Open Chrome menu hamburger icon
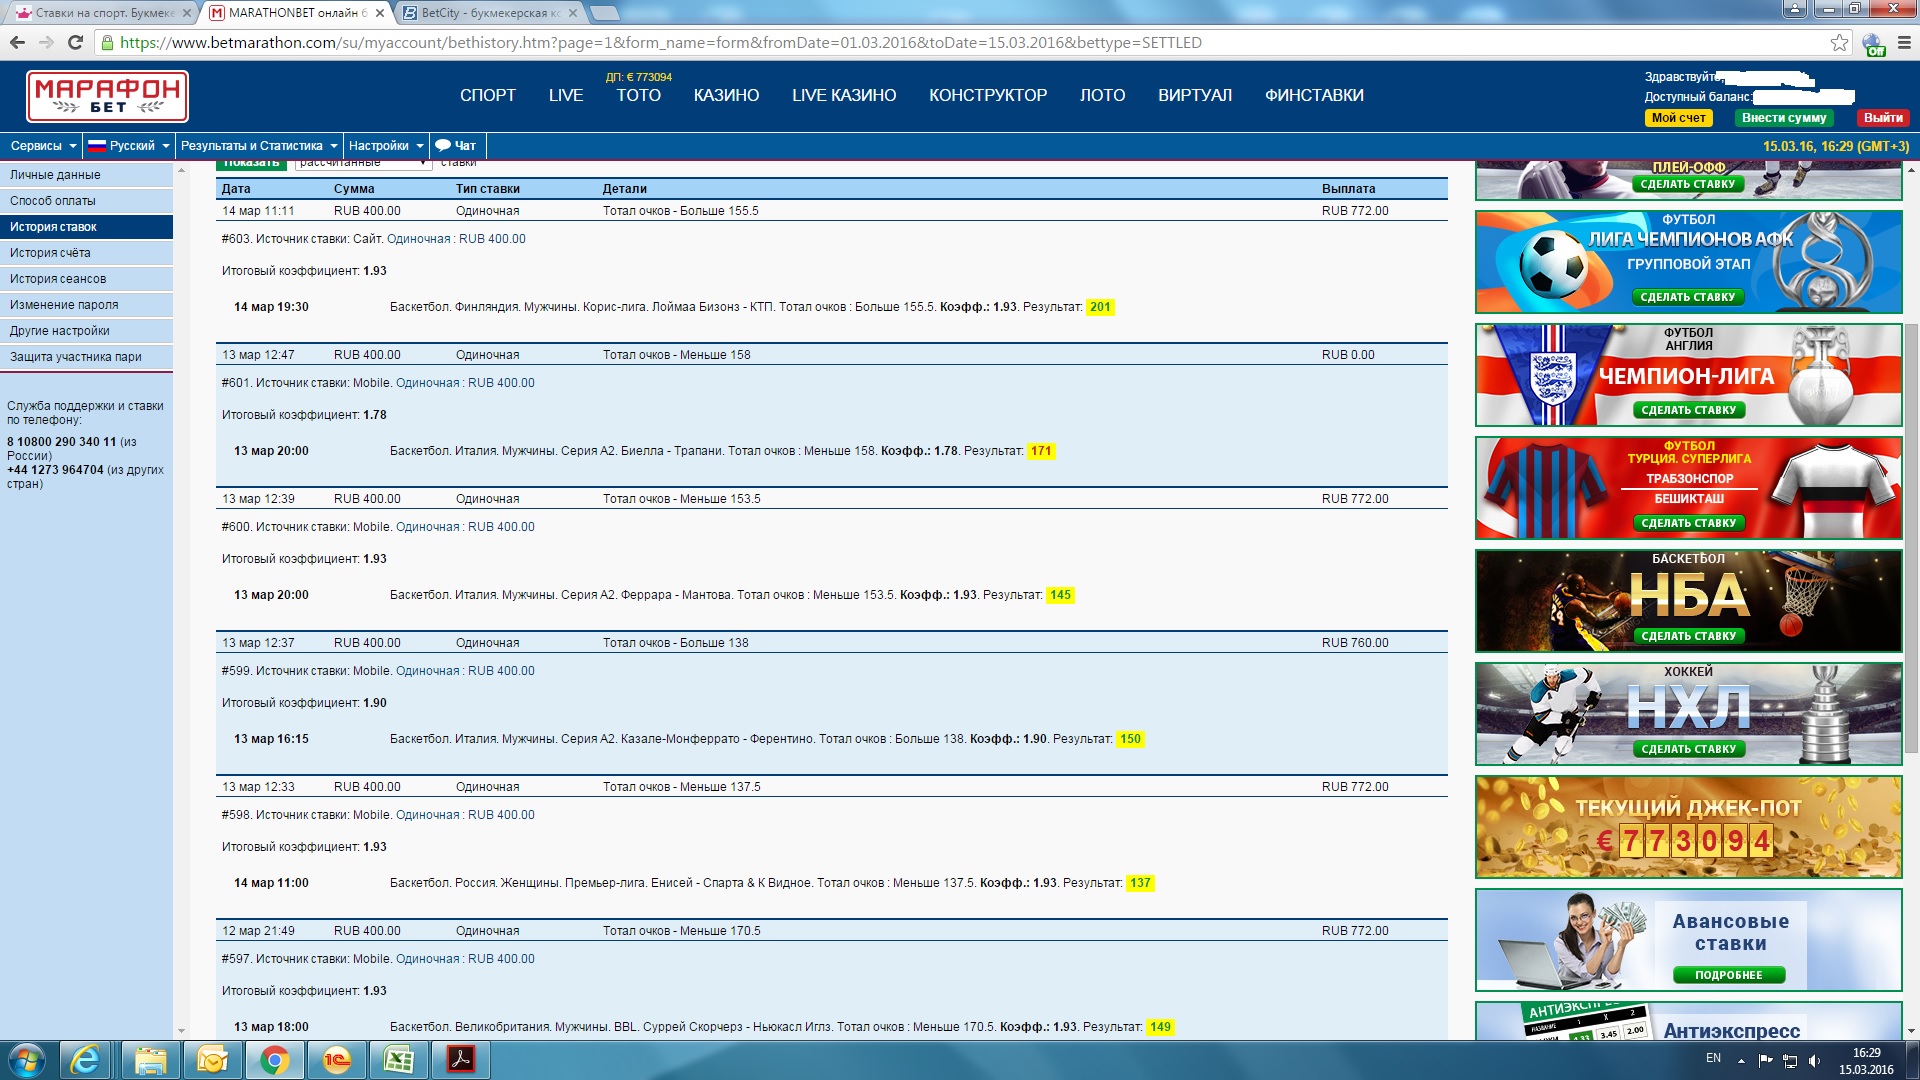1920x1080 pixels. tap(1904, 42)
